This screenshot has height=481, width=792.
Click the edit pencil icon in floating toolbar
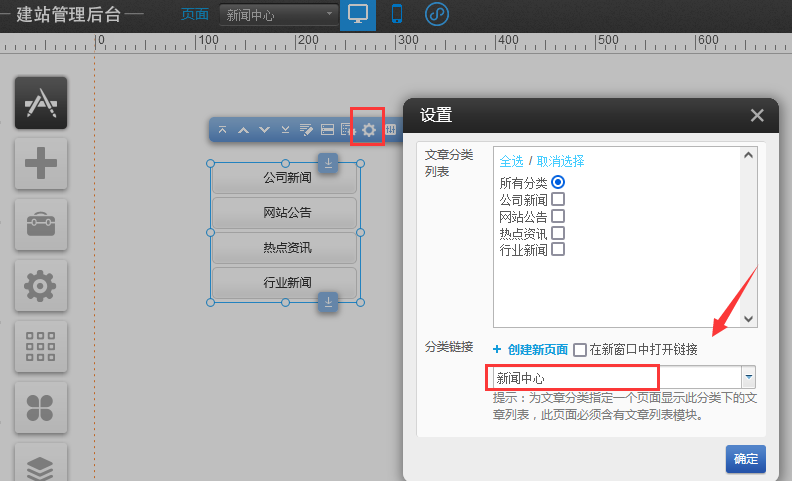point(306,130)
